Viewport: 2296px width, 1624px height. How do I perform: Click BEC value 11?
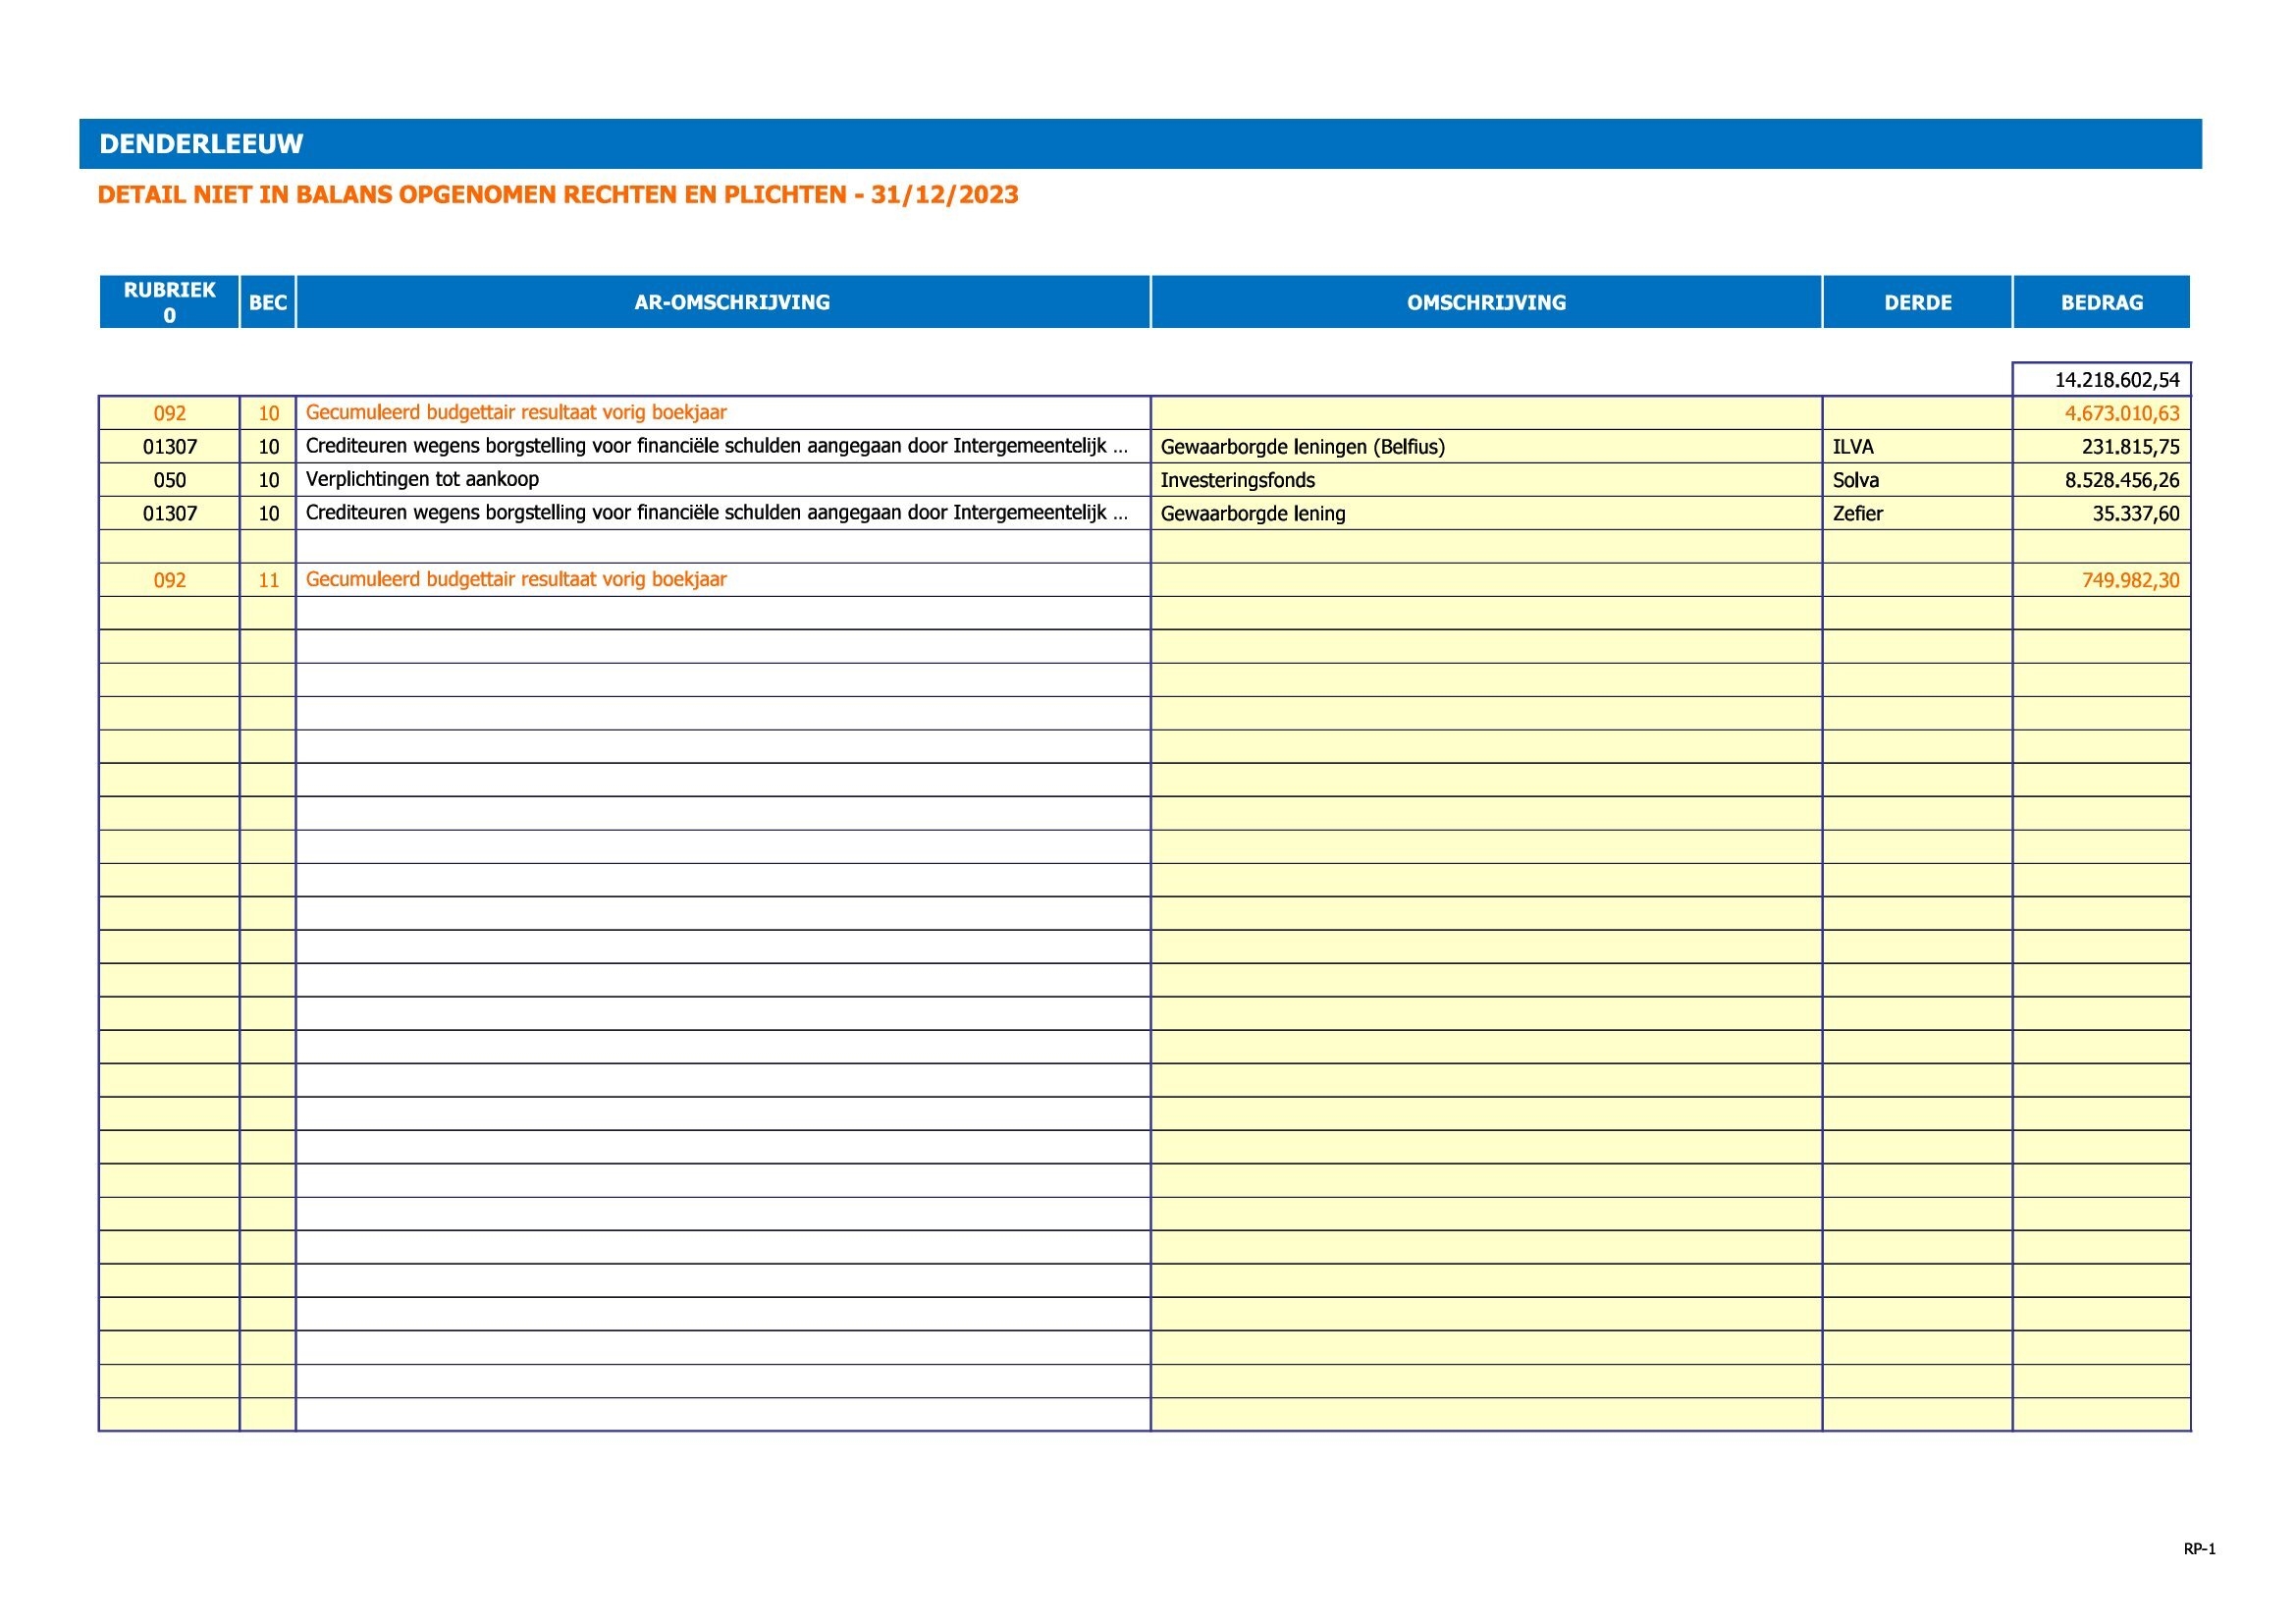click(x=268, y=580)
